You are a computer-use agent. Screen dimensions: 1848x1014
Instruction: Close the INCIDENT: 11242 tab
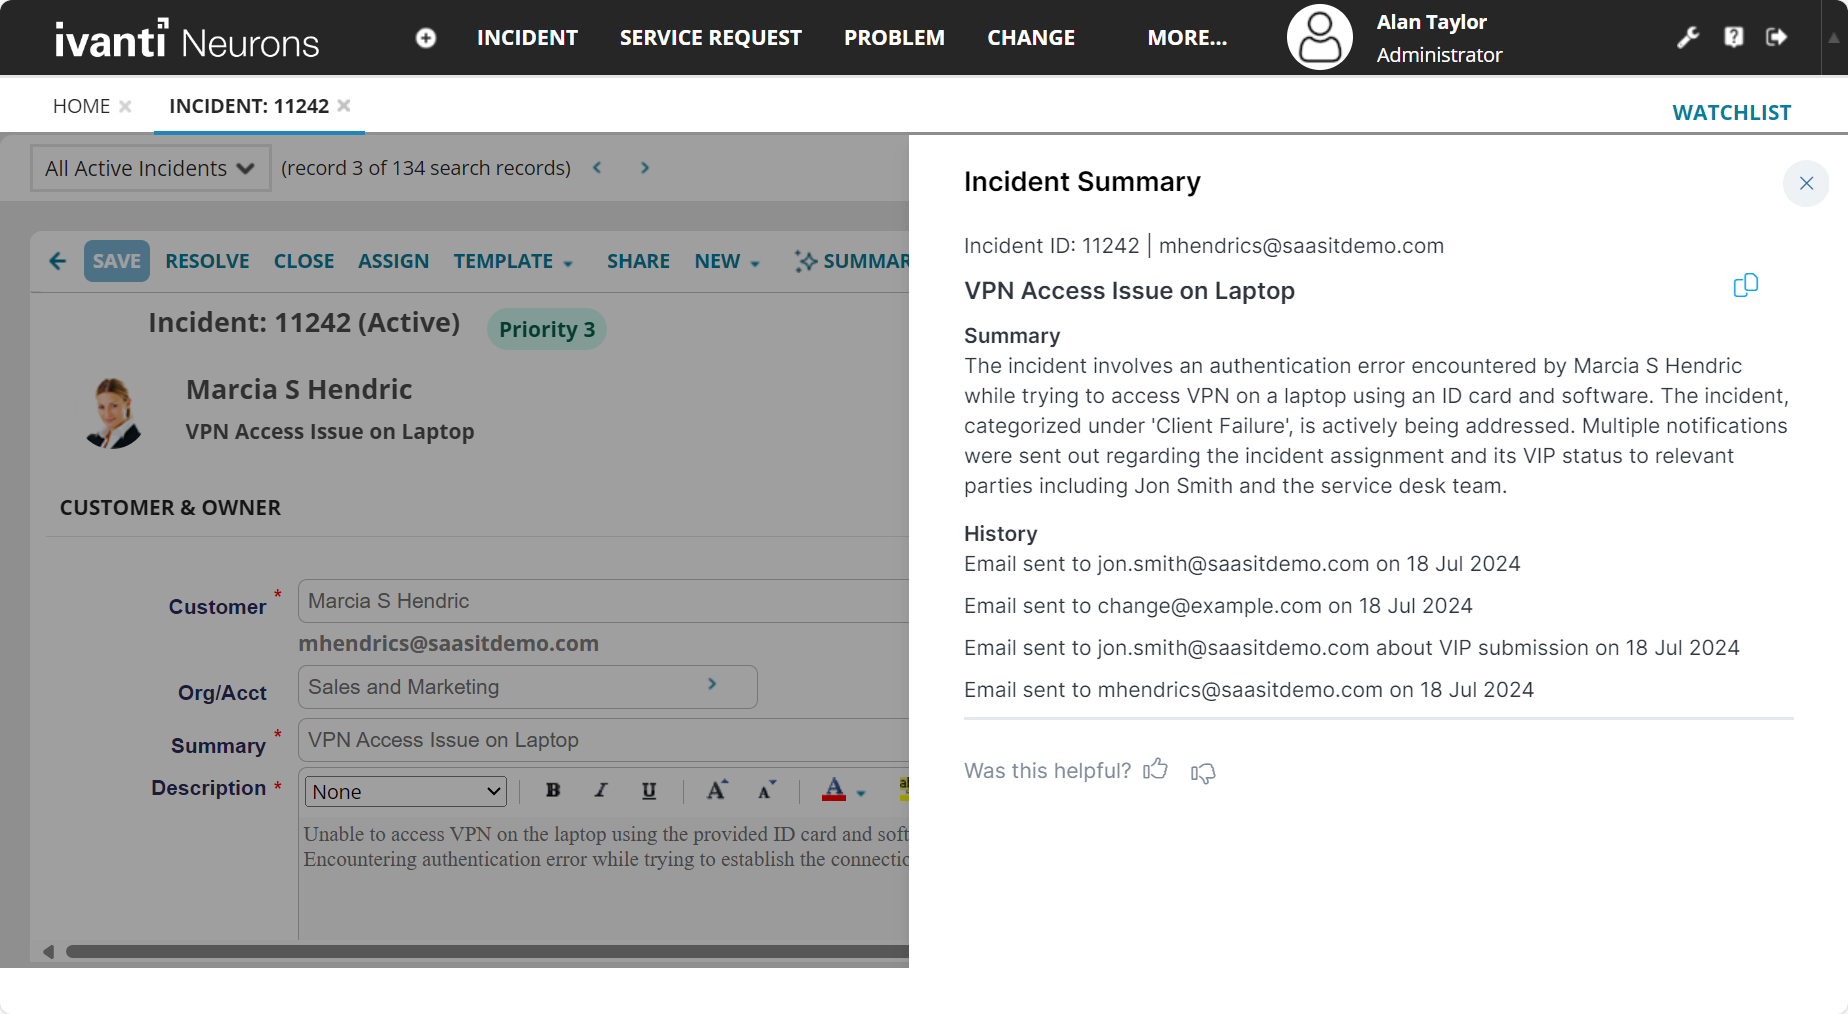point(344,105)
